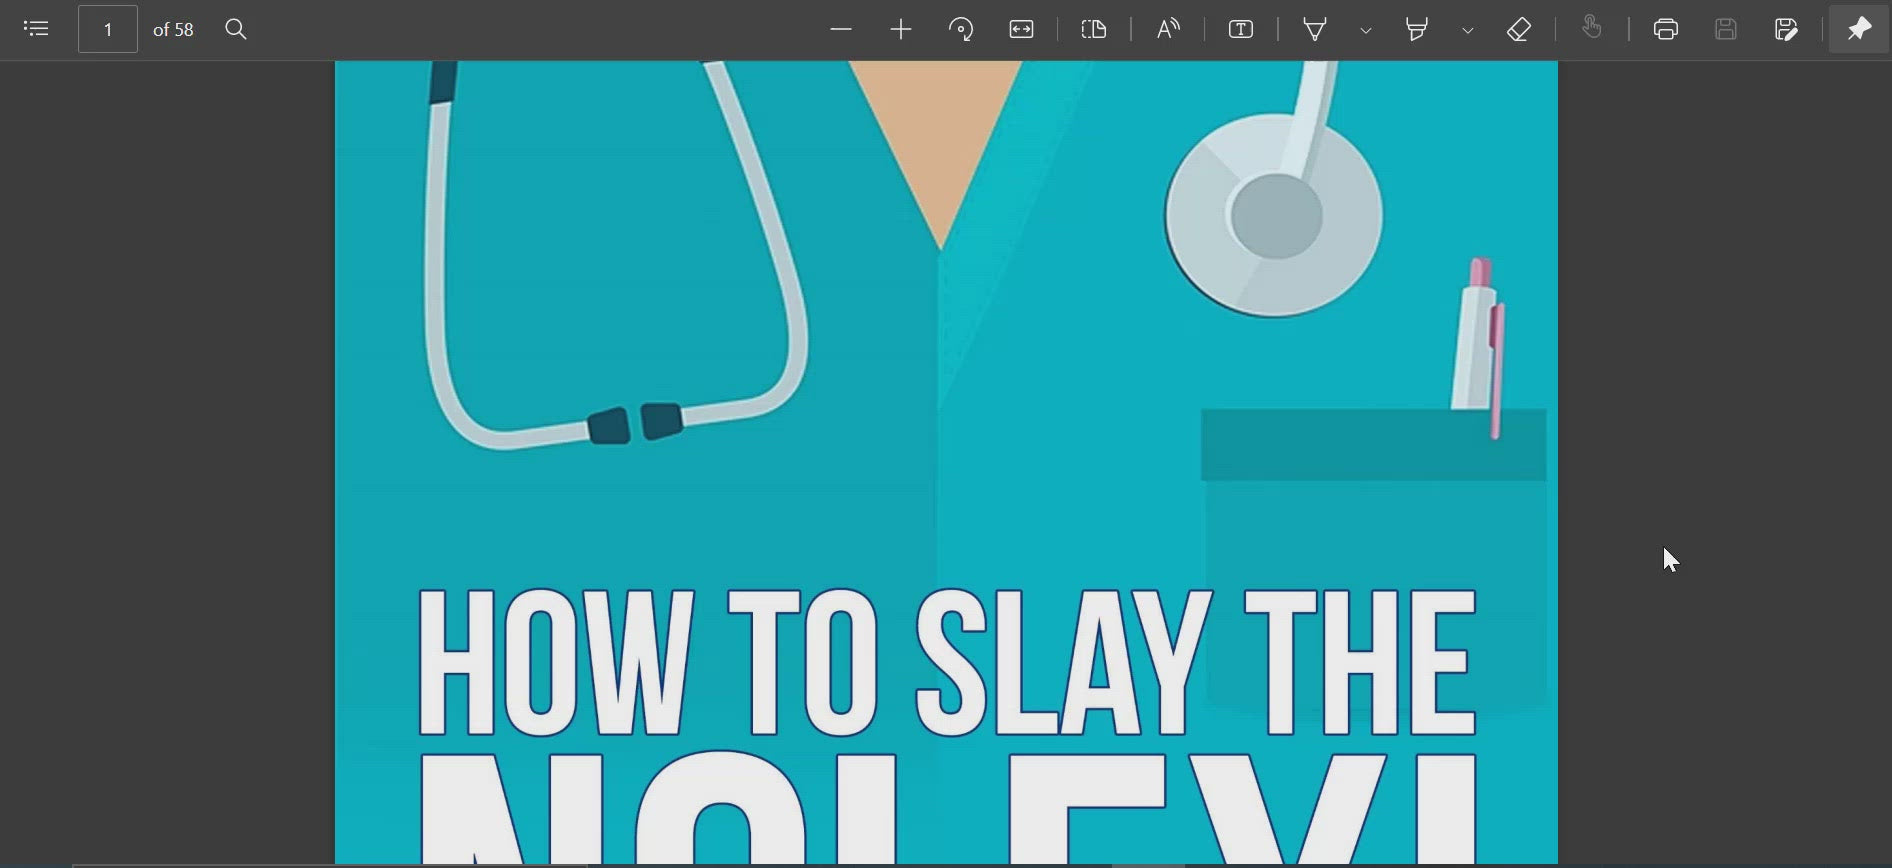Image resolution: width=1892 pixels, height=868 pixels.
Task: Toggle touch drawing mode
Action: coord(1592,29)
